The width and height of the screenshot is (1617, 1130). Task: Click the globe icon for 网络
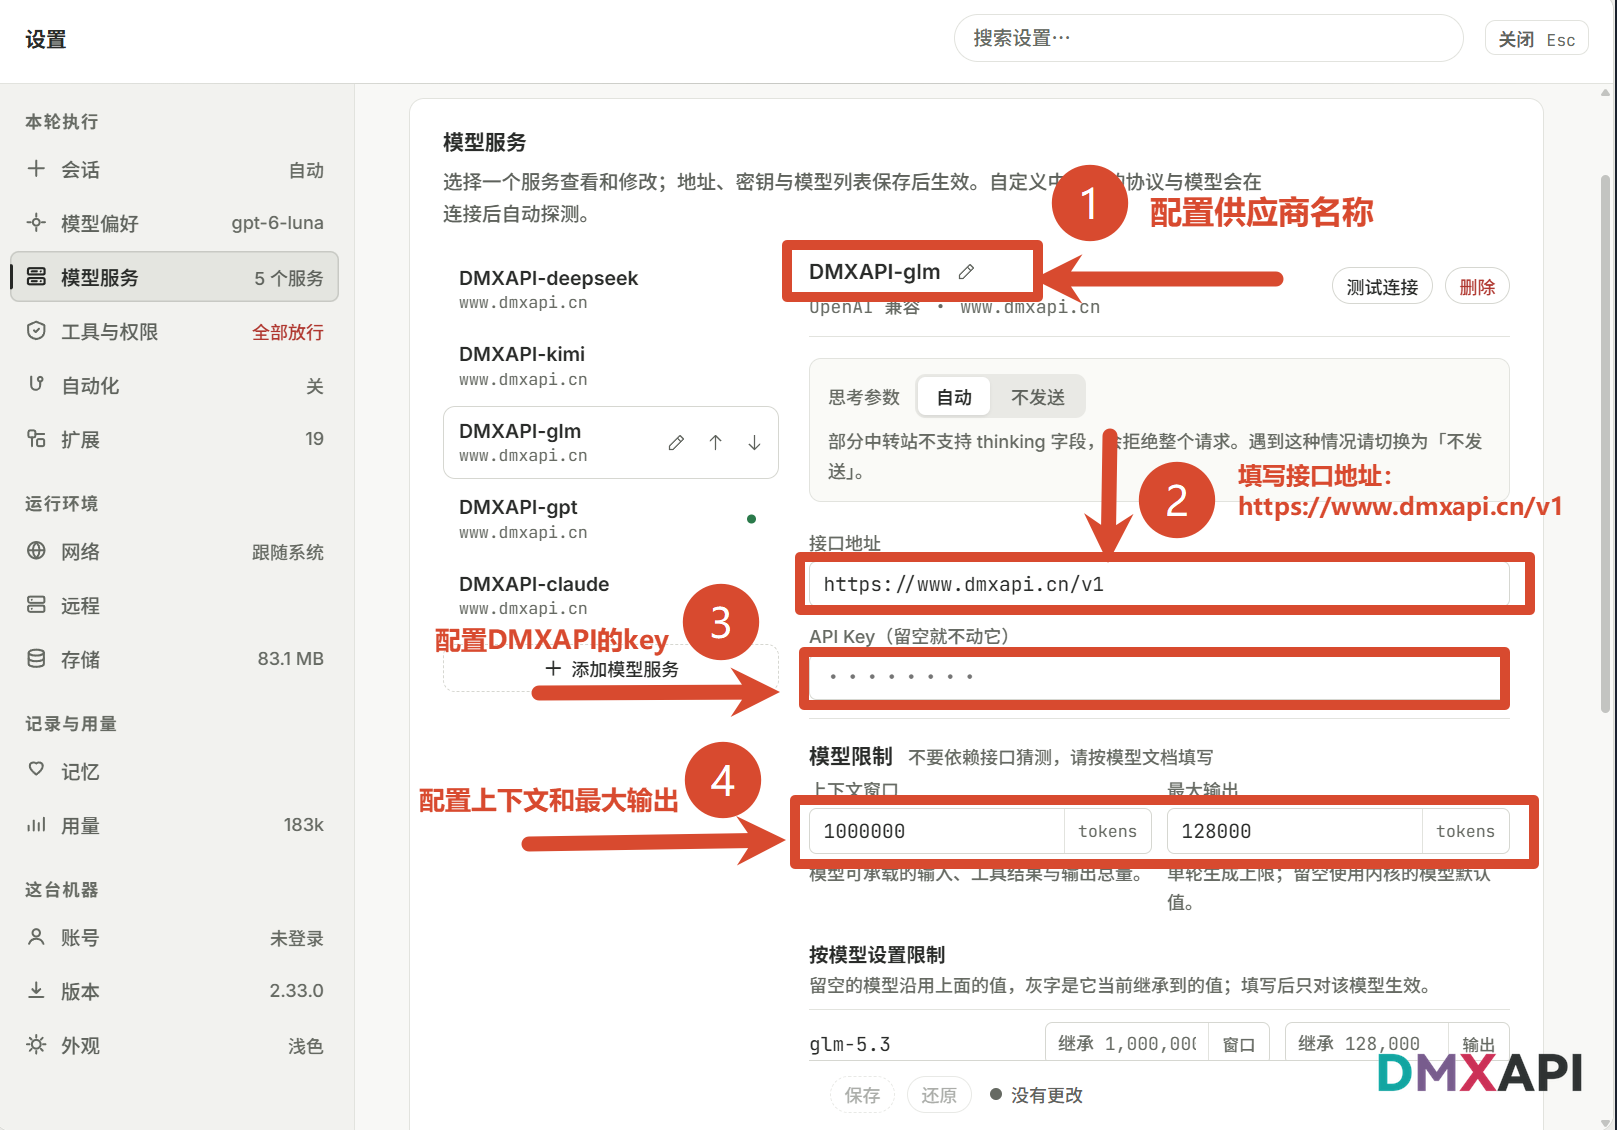tap(36, 551)
